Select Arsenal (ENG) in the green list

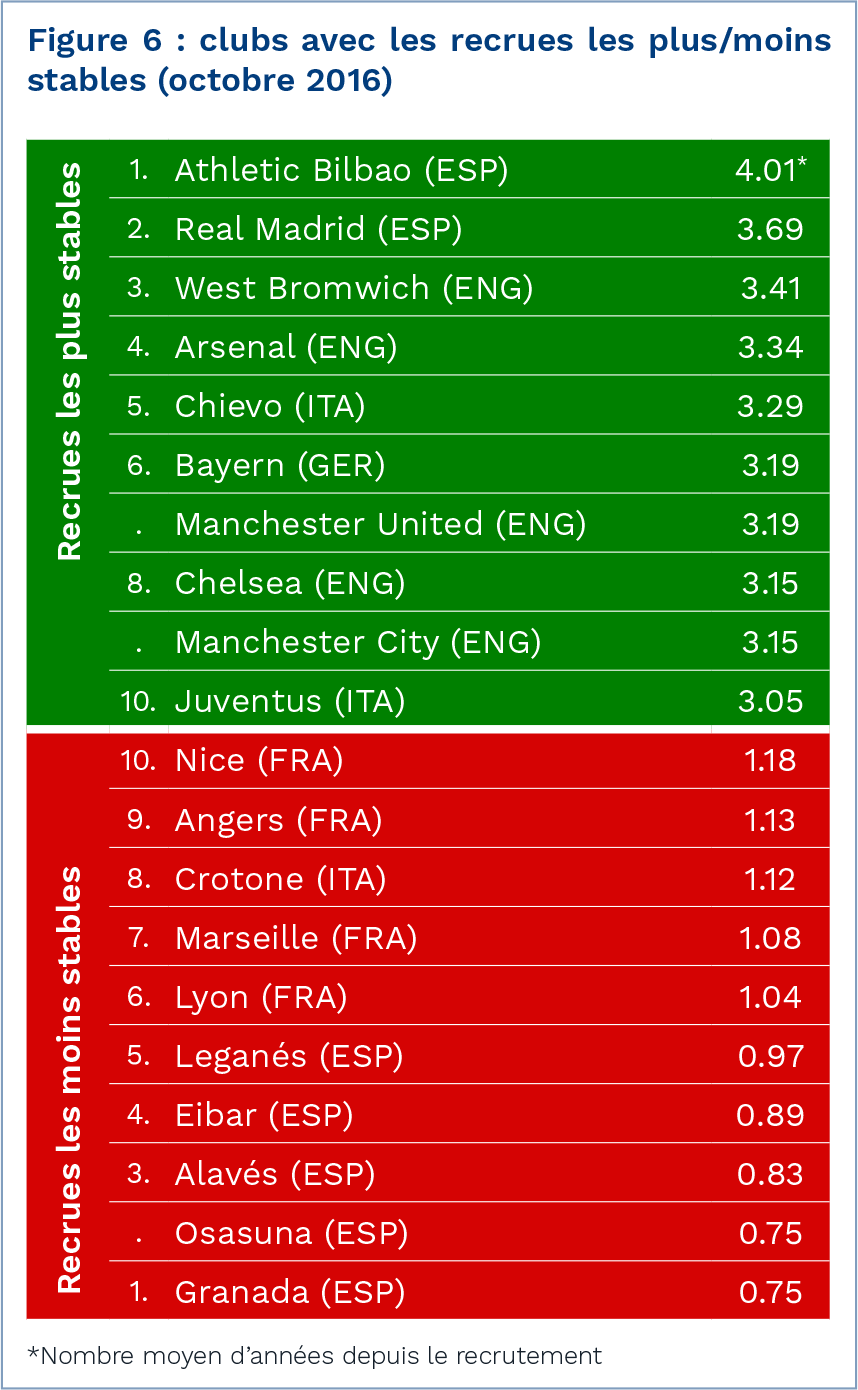(286, 347)
